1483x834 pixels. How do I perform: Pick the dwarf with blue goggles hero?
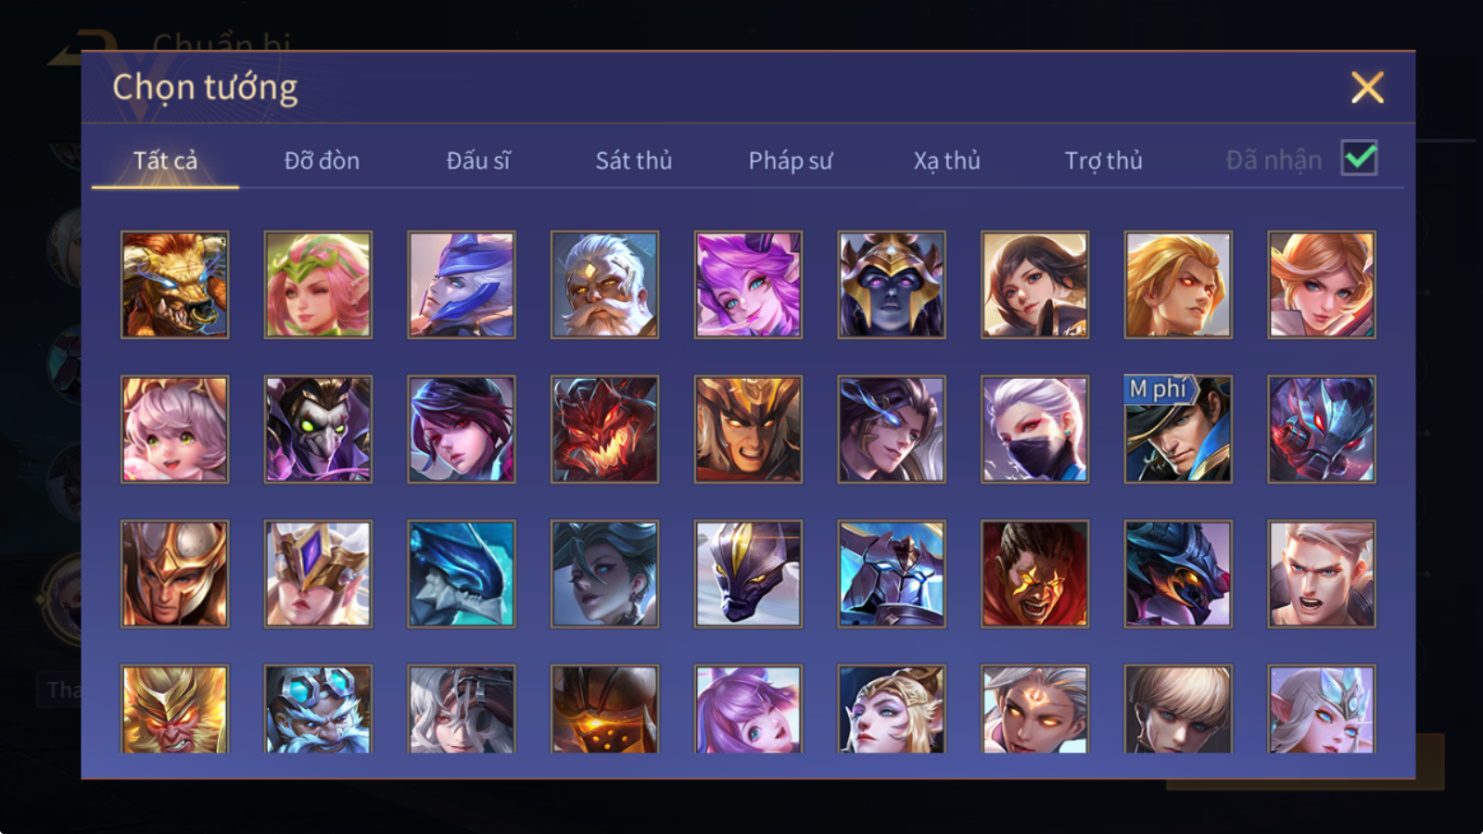click(x=318, y=709)
